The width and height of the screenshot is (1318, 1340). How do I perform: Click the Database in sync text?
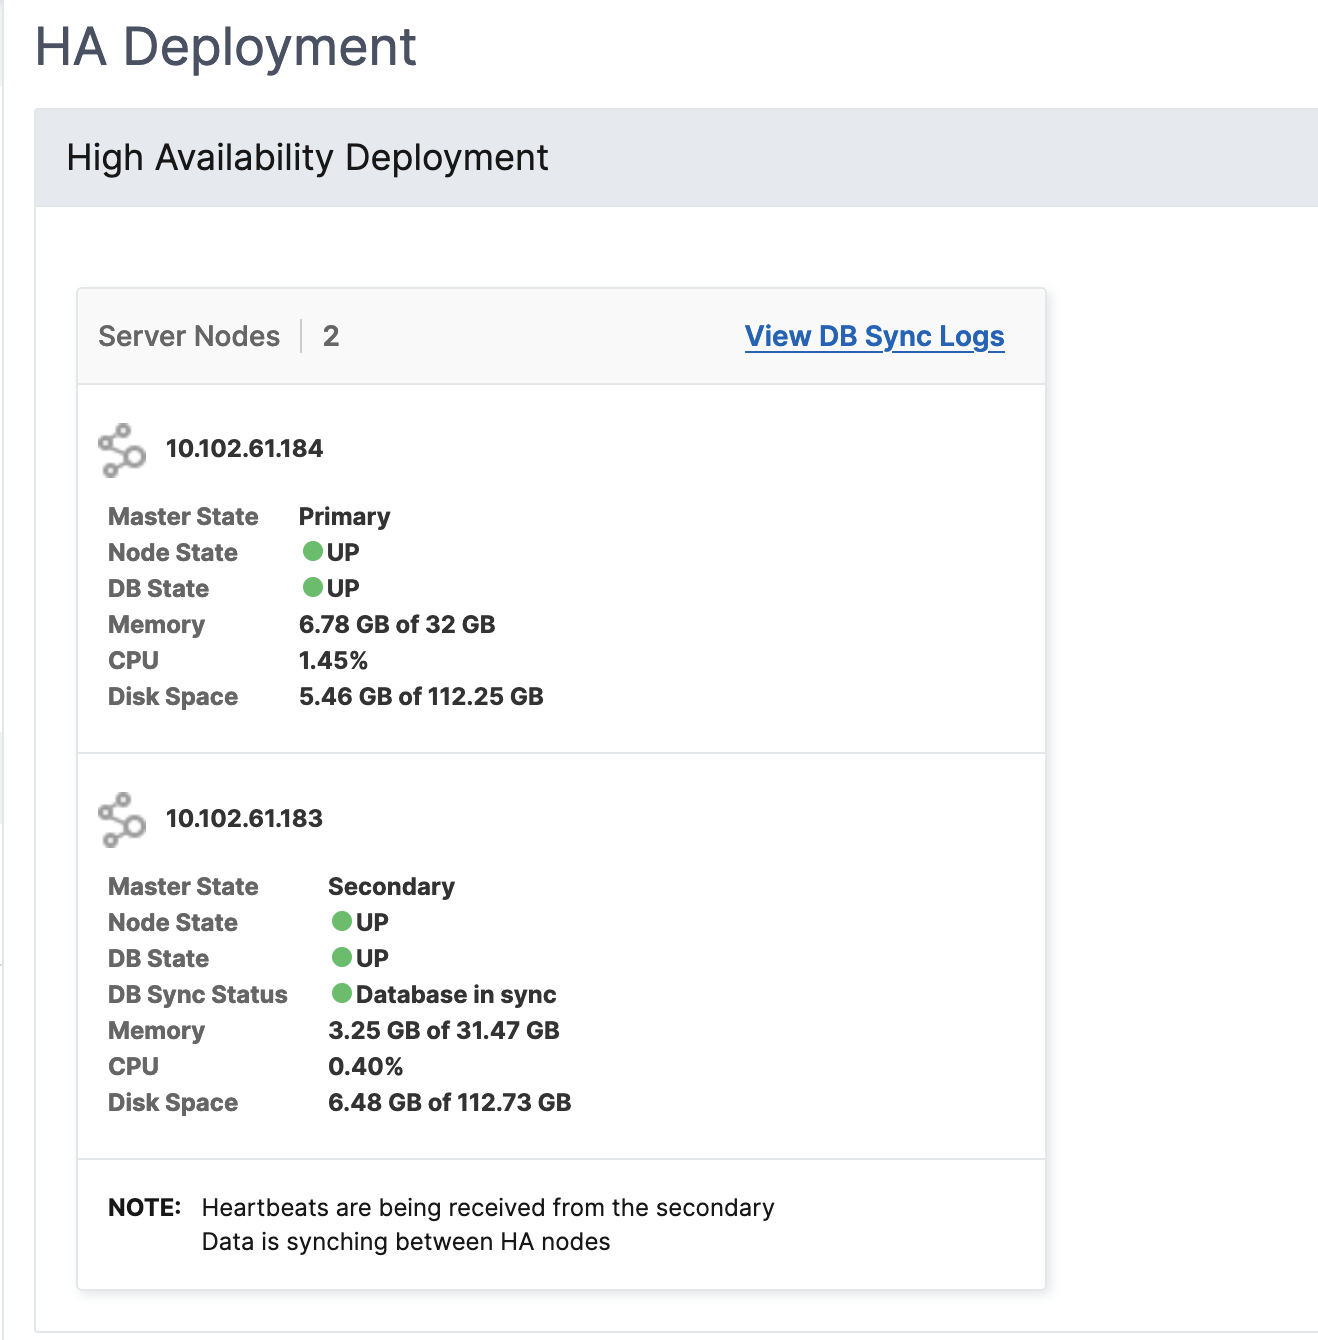click(x=456, y=995)
